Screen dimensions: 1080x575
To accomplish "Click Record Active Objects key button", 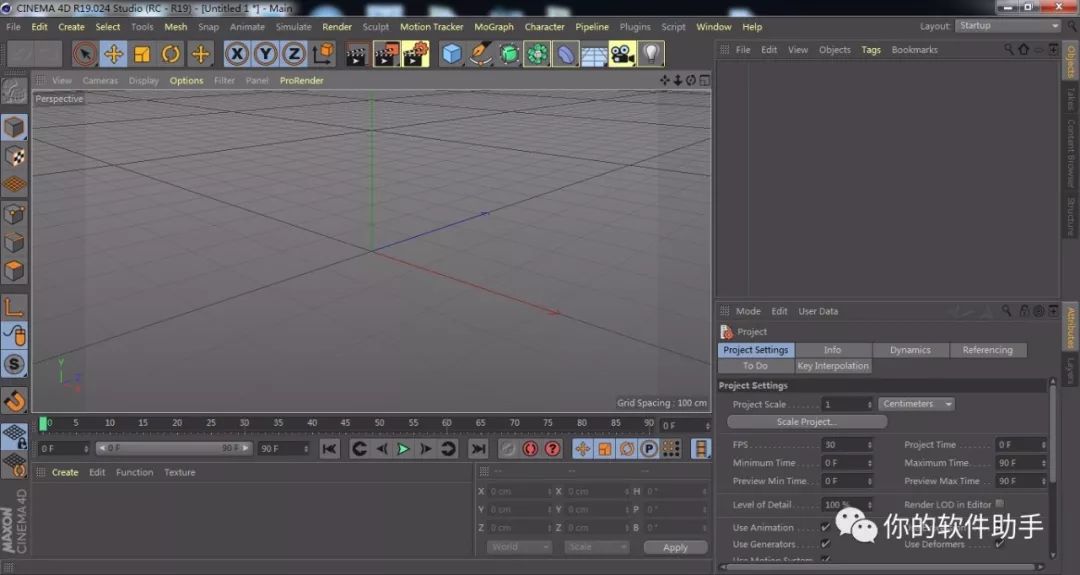I will (507, 449).
